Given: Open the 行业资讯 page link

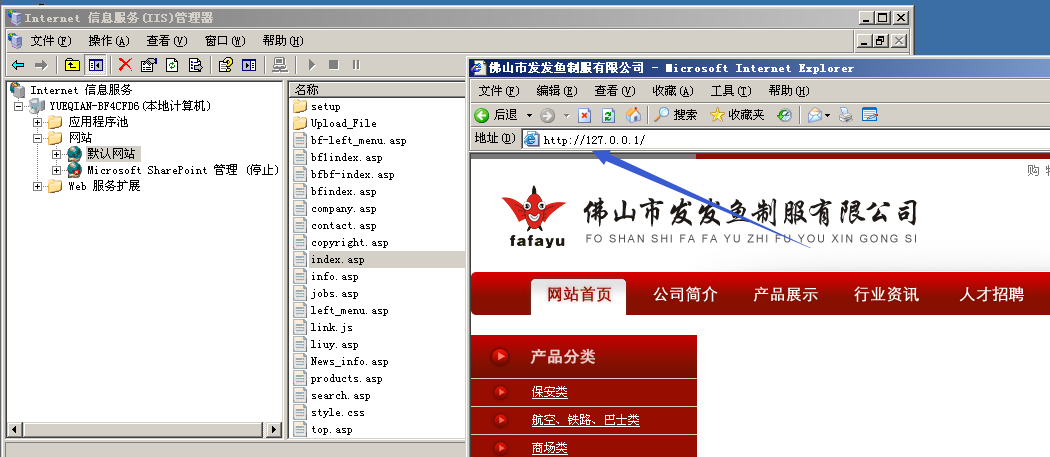Looking at the screenshot, I should (x=886, y=294).
